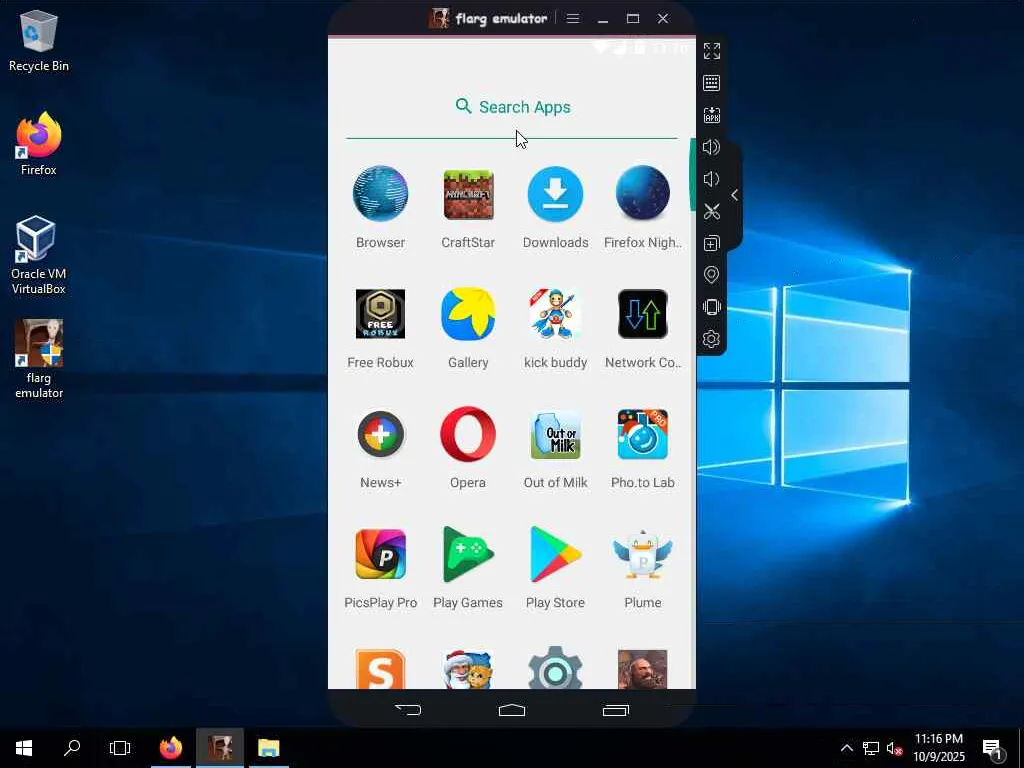Click the muted speaker tray icon
Viewport: 1024px width, 768px height.
(x=894, y=748)
